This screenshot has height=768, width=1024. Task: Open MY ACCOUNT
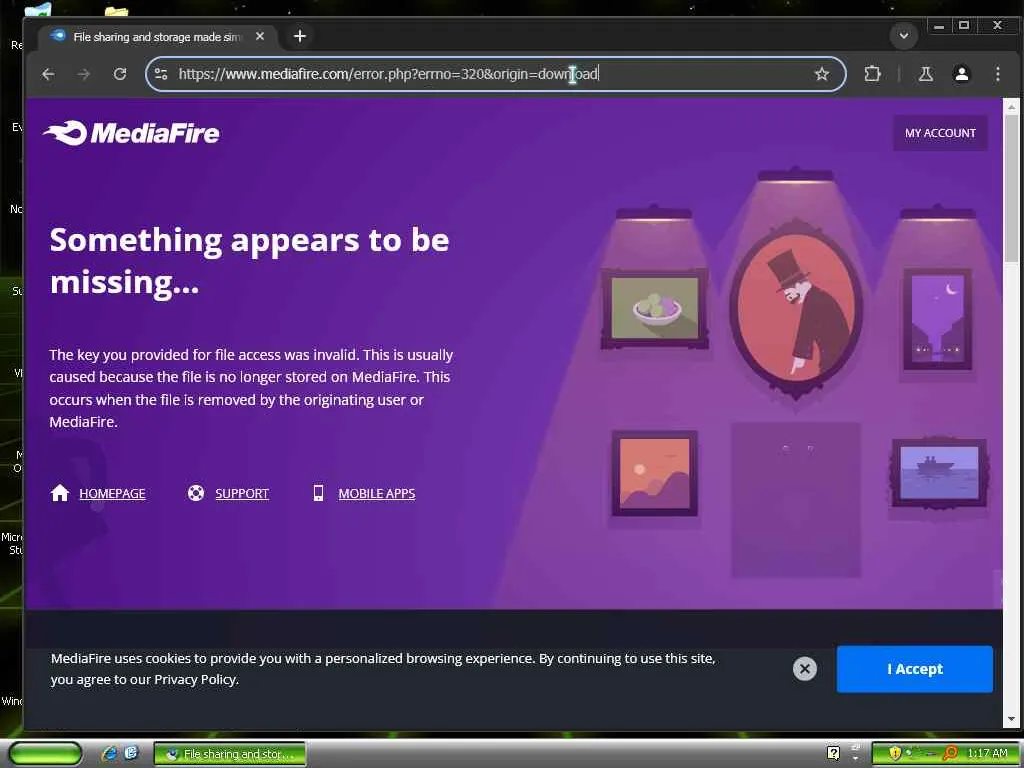(940, 133)
